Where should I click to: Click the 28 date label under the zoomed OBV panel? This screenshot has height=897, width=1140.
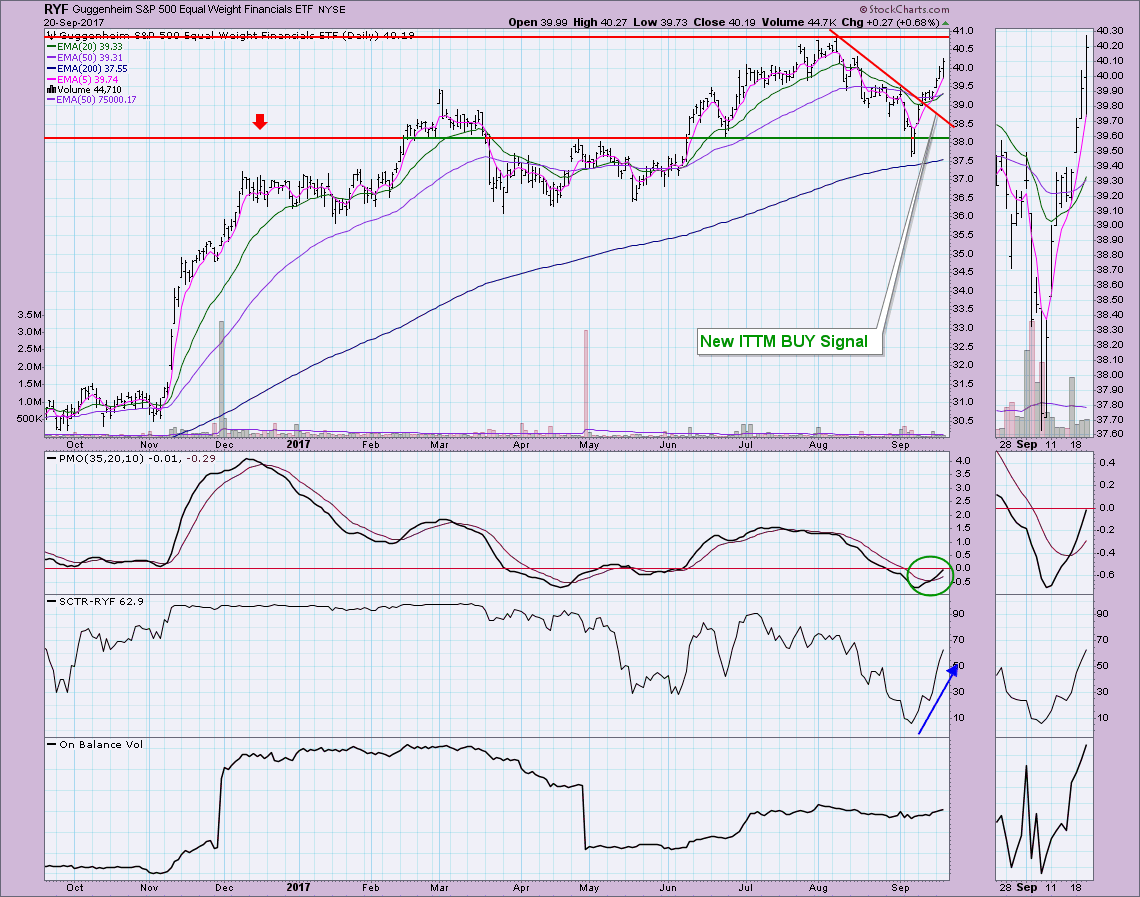tap(1005, 888)
